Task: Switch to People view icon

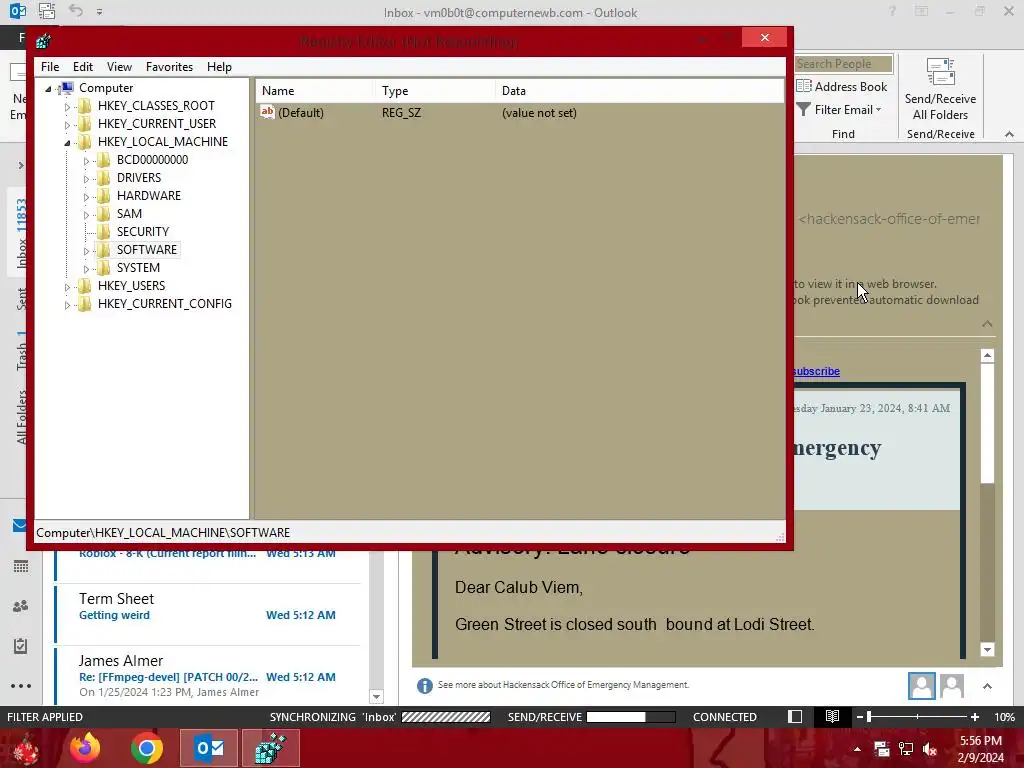Action: pos(20,606)
